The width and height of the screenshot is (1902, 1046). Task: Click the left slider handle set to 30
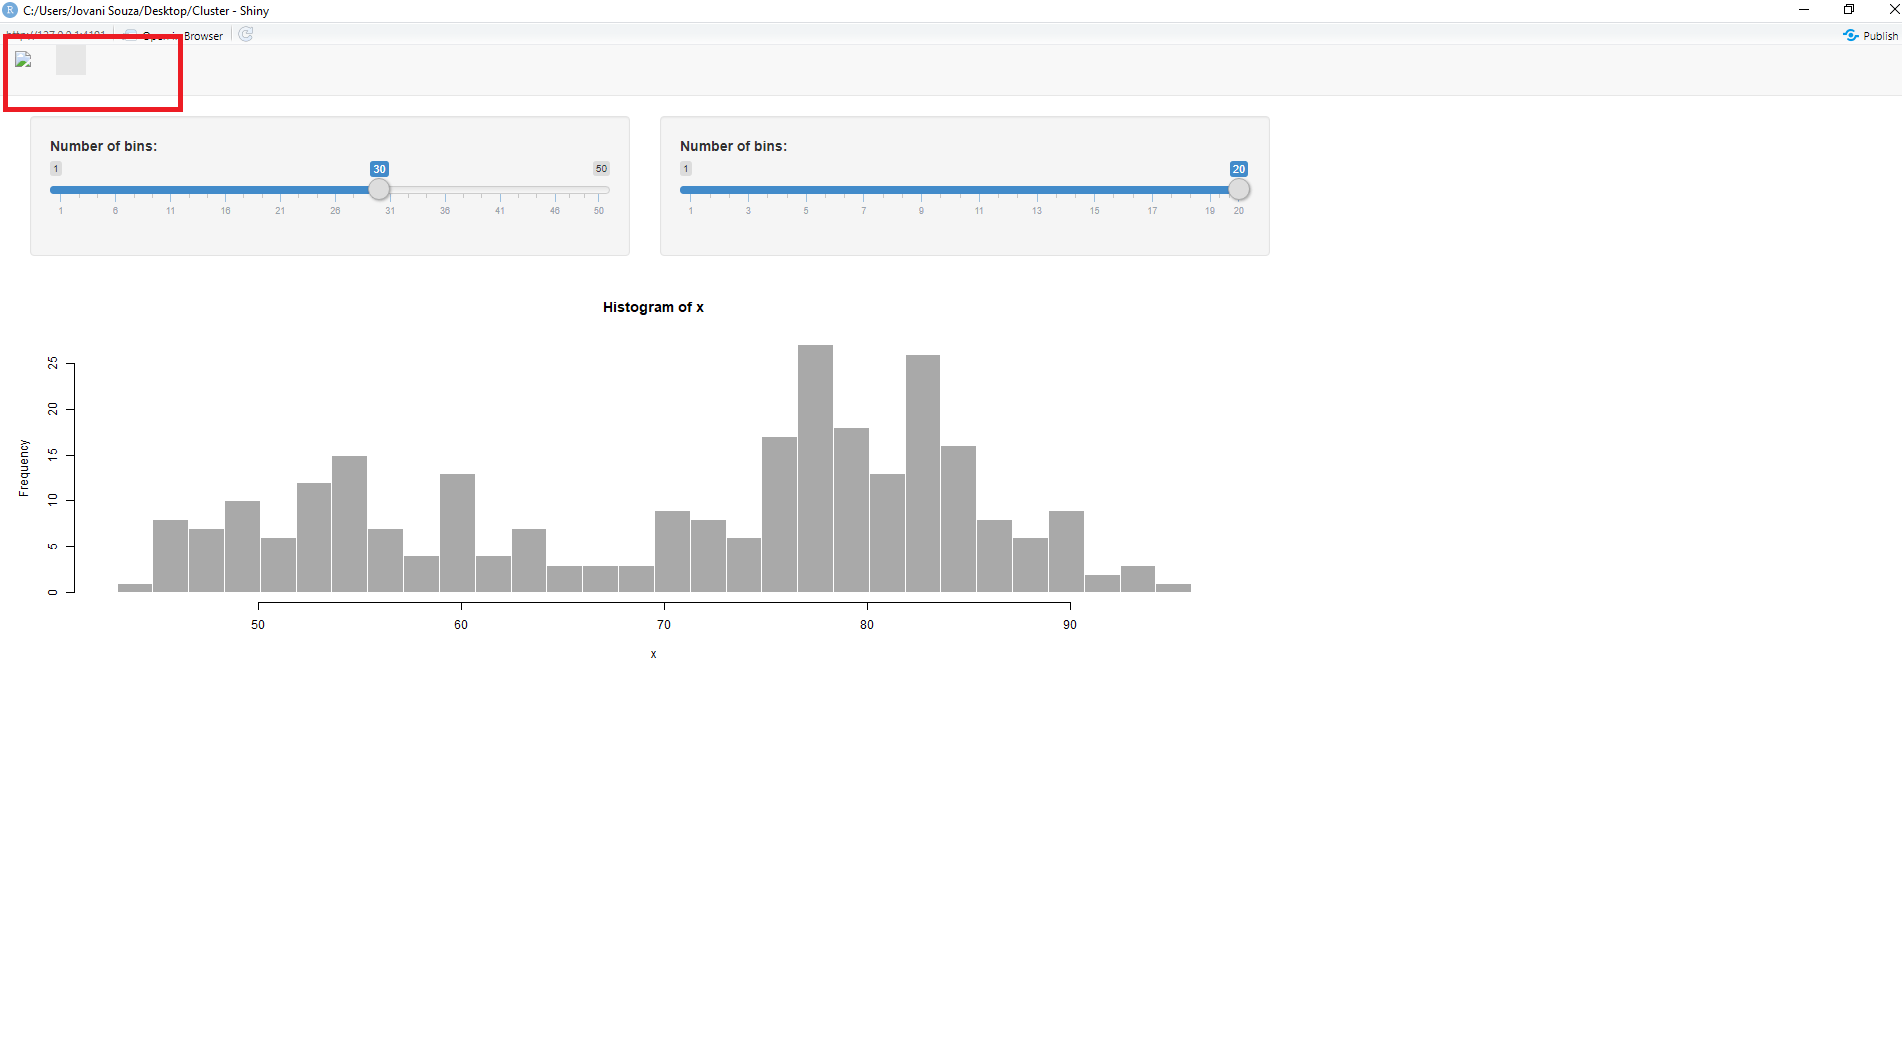coord(379,189)
